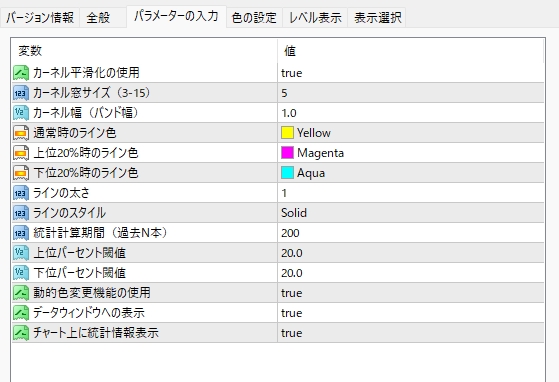This screenshot has width=559, height=382.
Task: Toggle the true value of カーネル平滑化の使用
Action: coord(411,73)
